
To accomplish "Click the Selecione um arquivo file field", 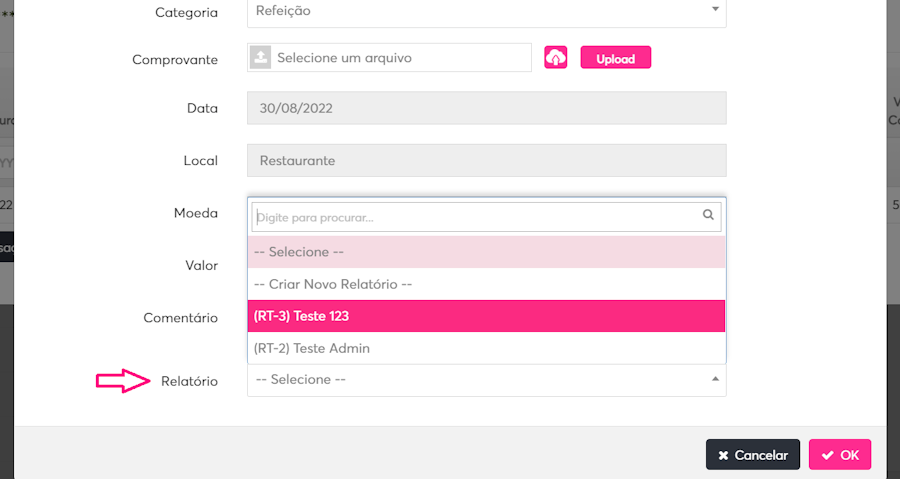I will [400, 58].
